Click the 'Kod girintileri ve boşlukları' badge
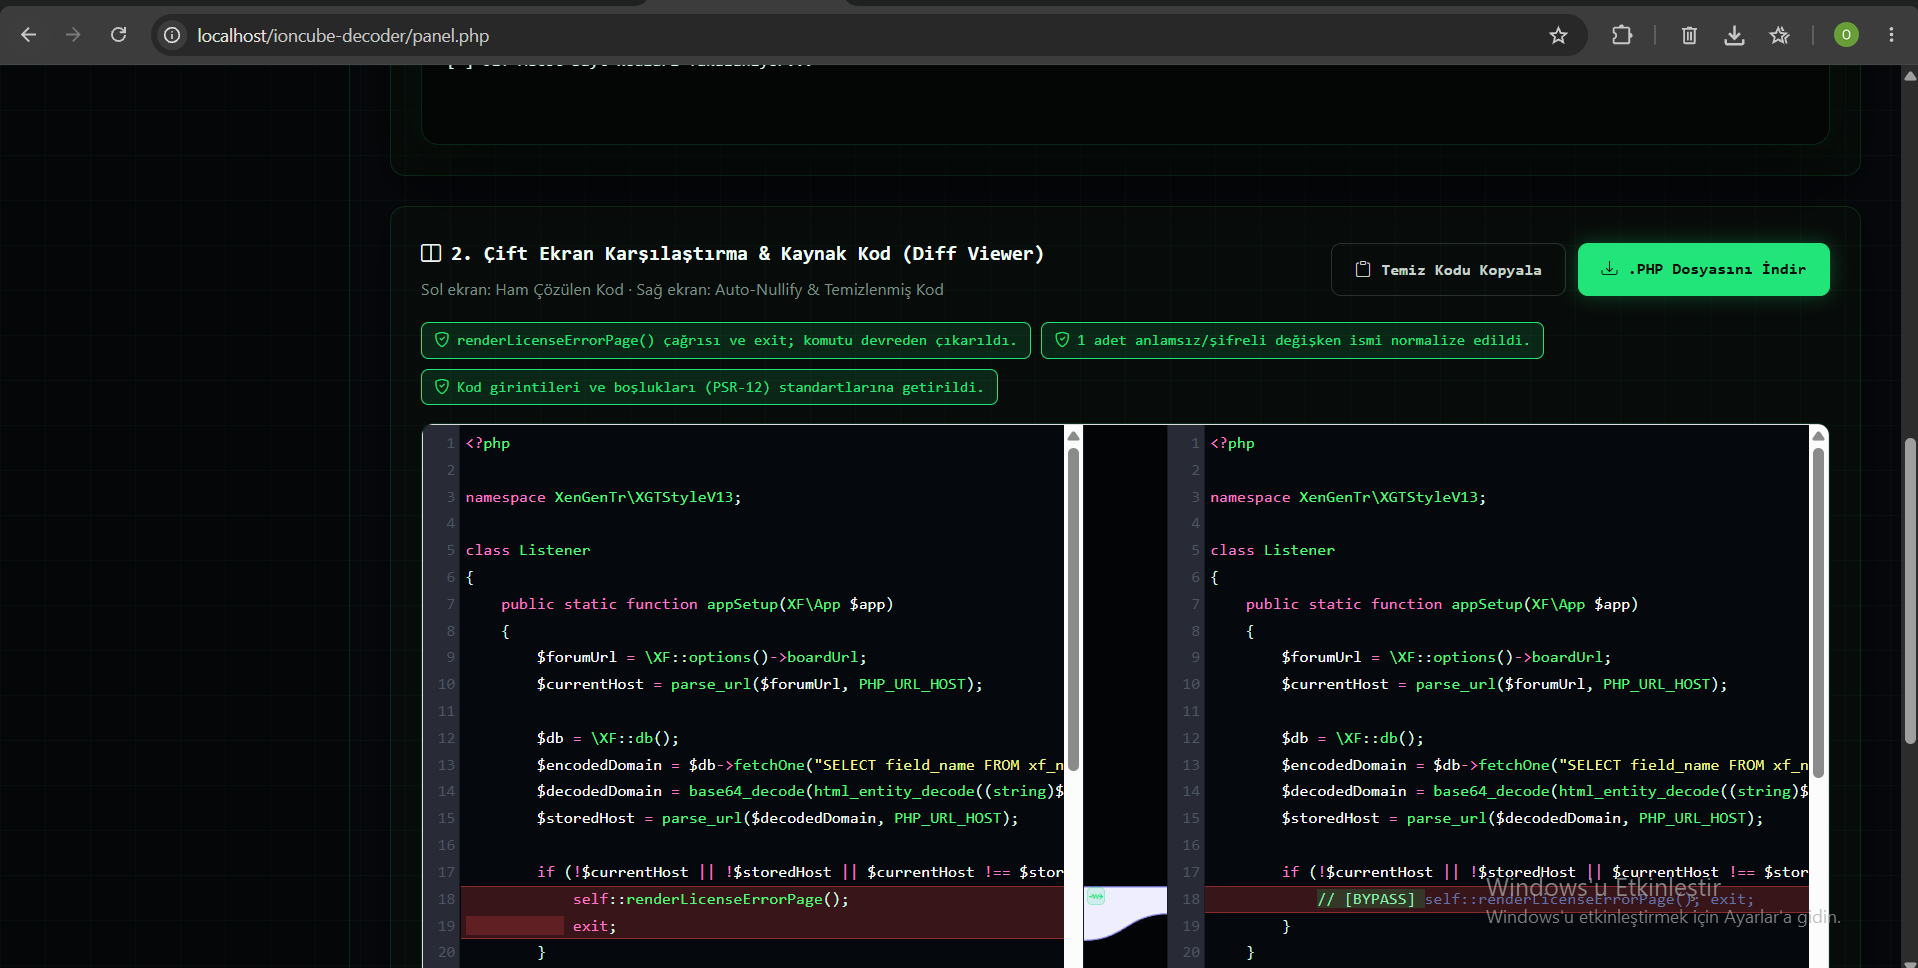The height and width of the screenshot is (968, 1918). pos(709,387)
